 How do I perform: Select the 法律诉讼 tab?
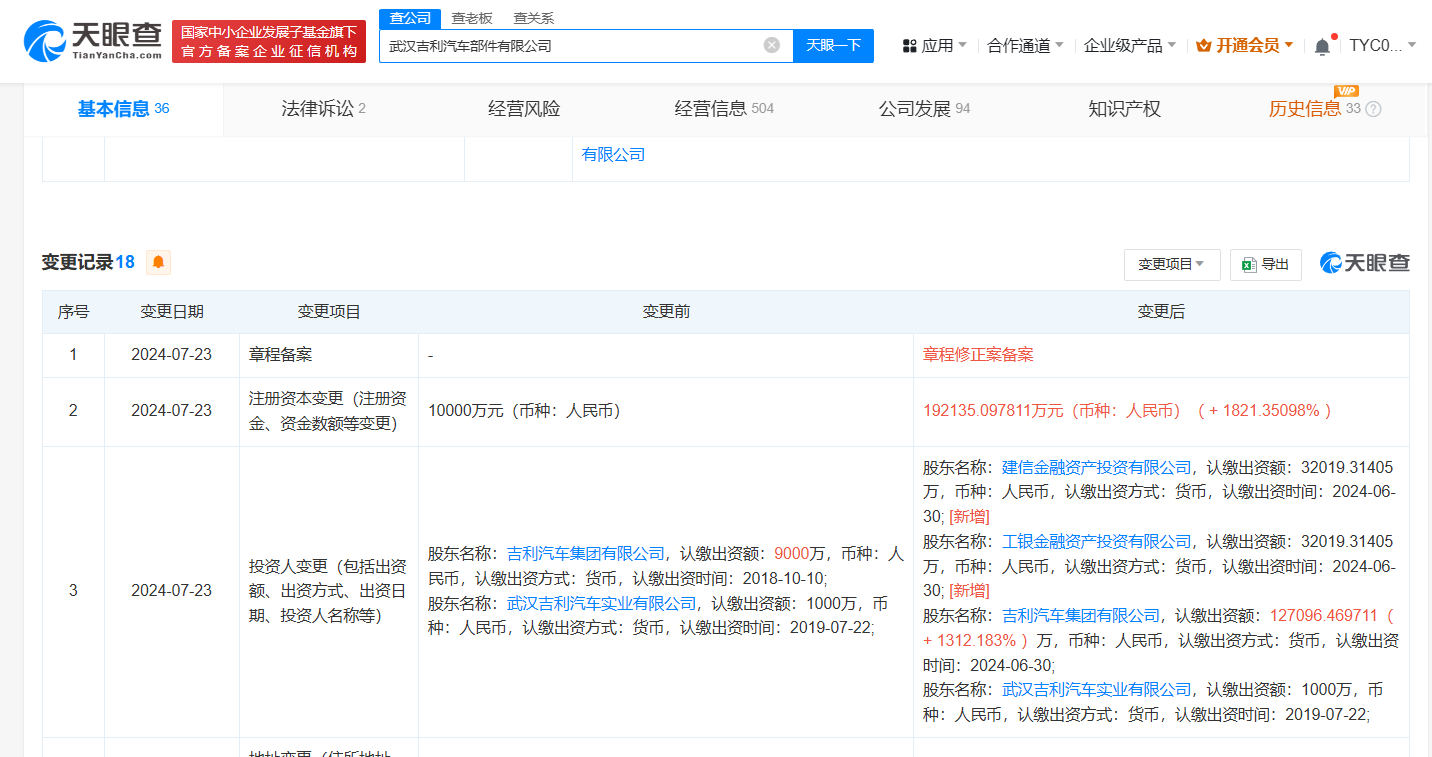point(324,109)
